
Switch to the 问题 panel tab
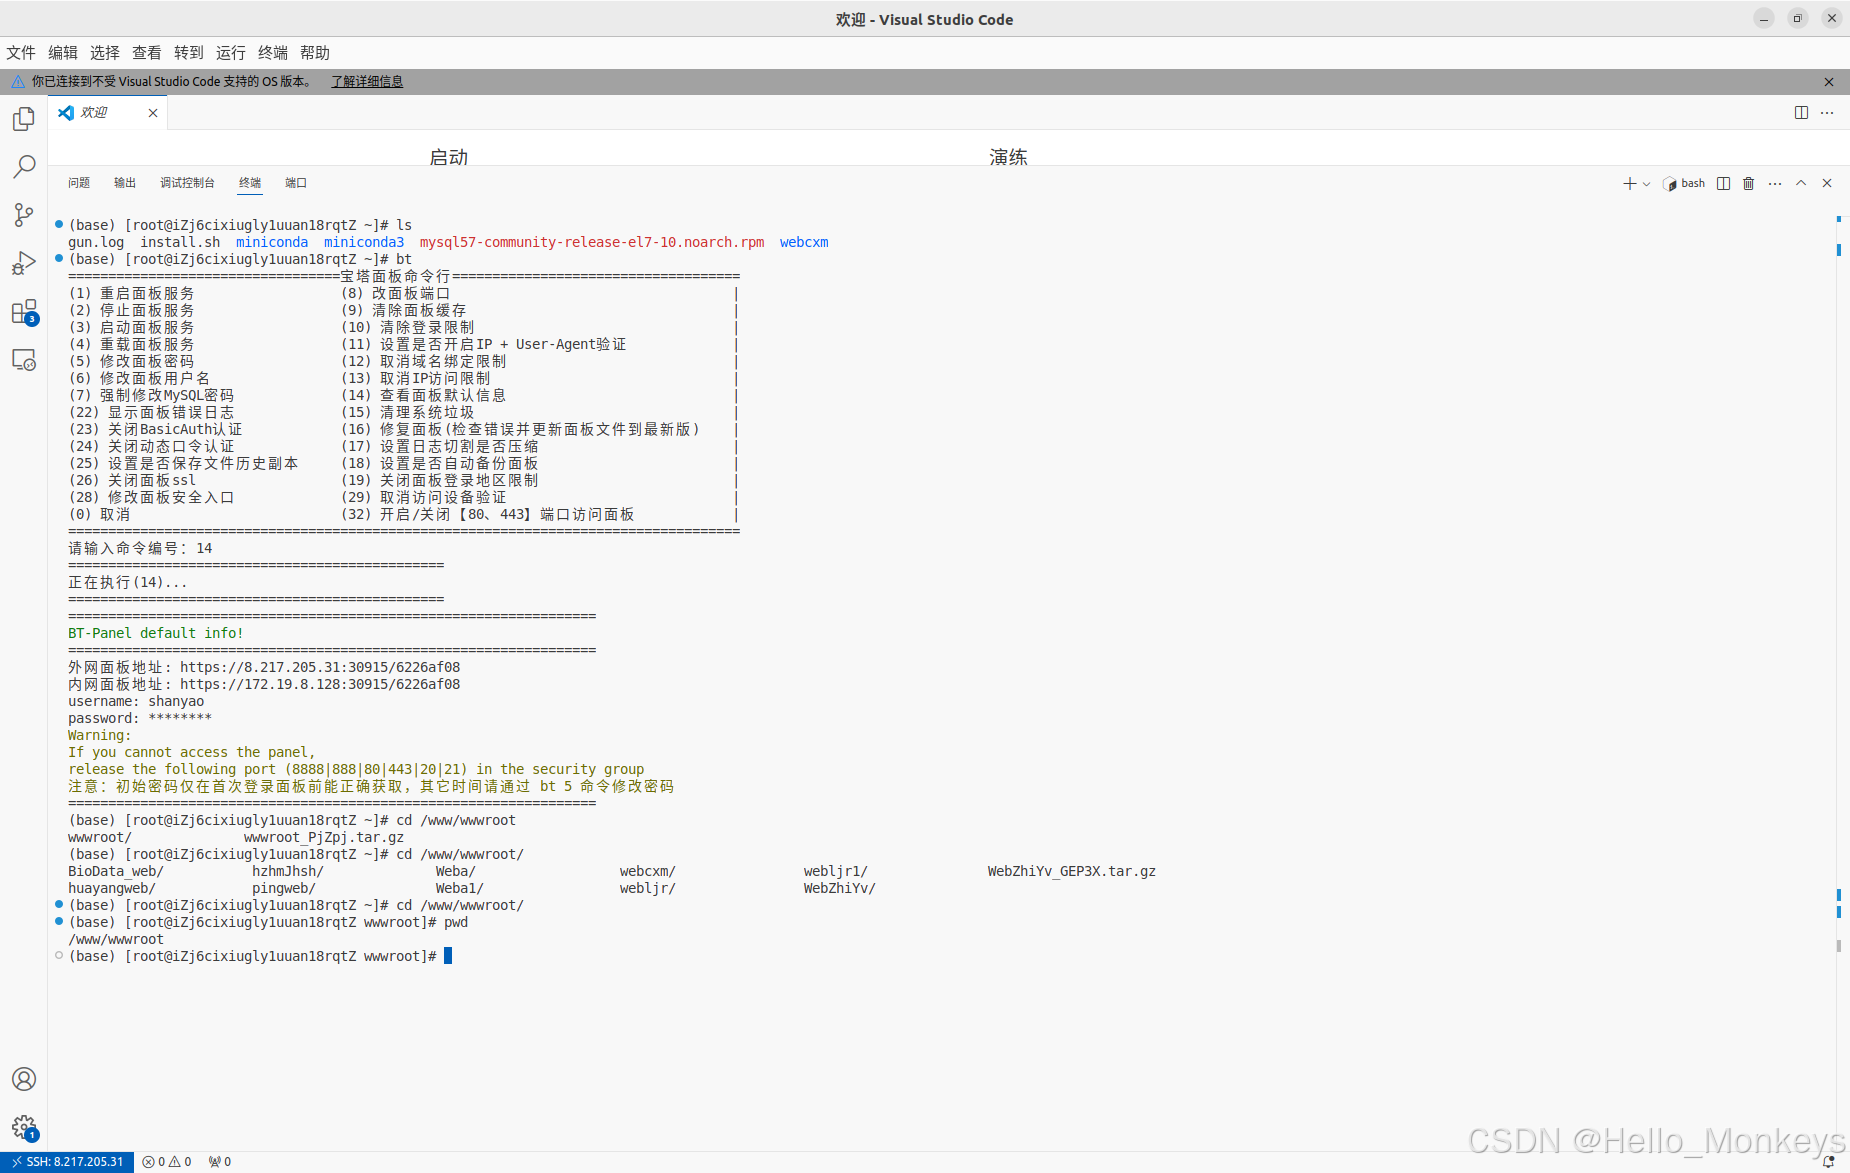click(79, 183)
